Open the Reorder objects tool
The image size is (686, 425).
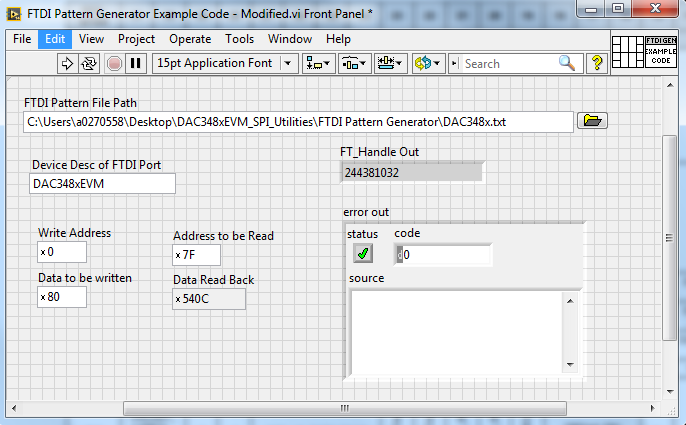point(428,64)
